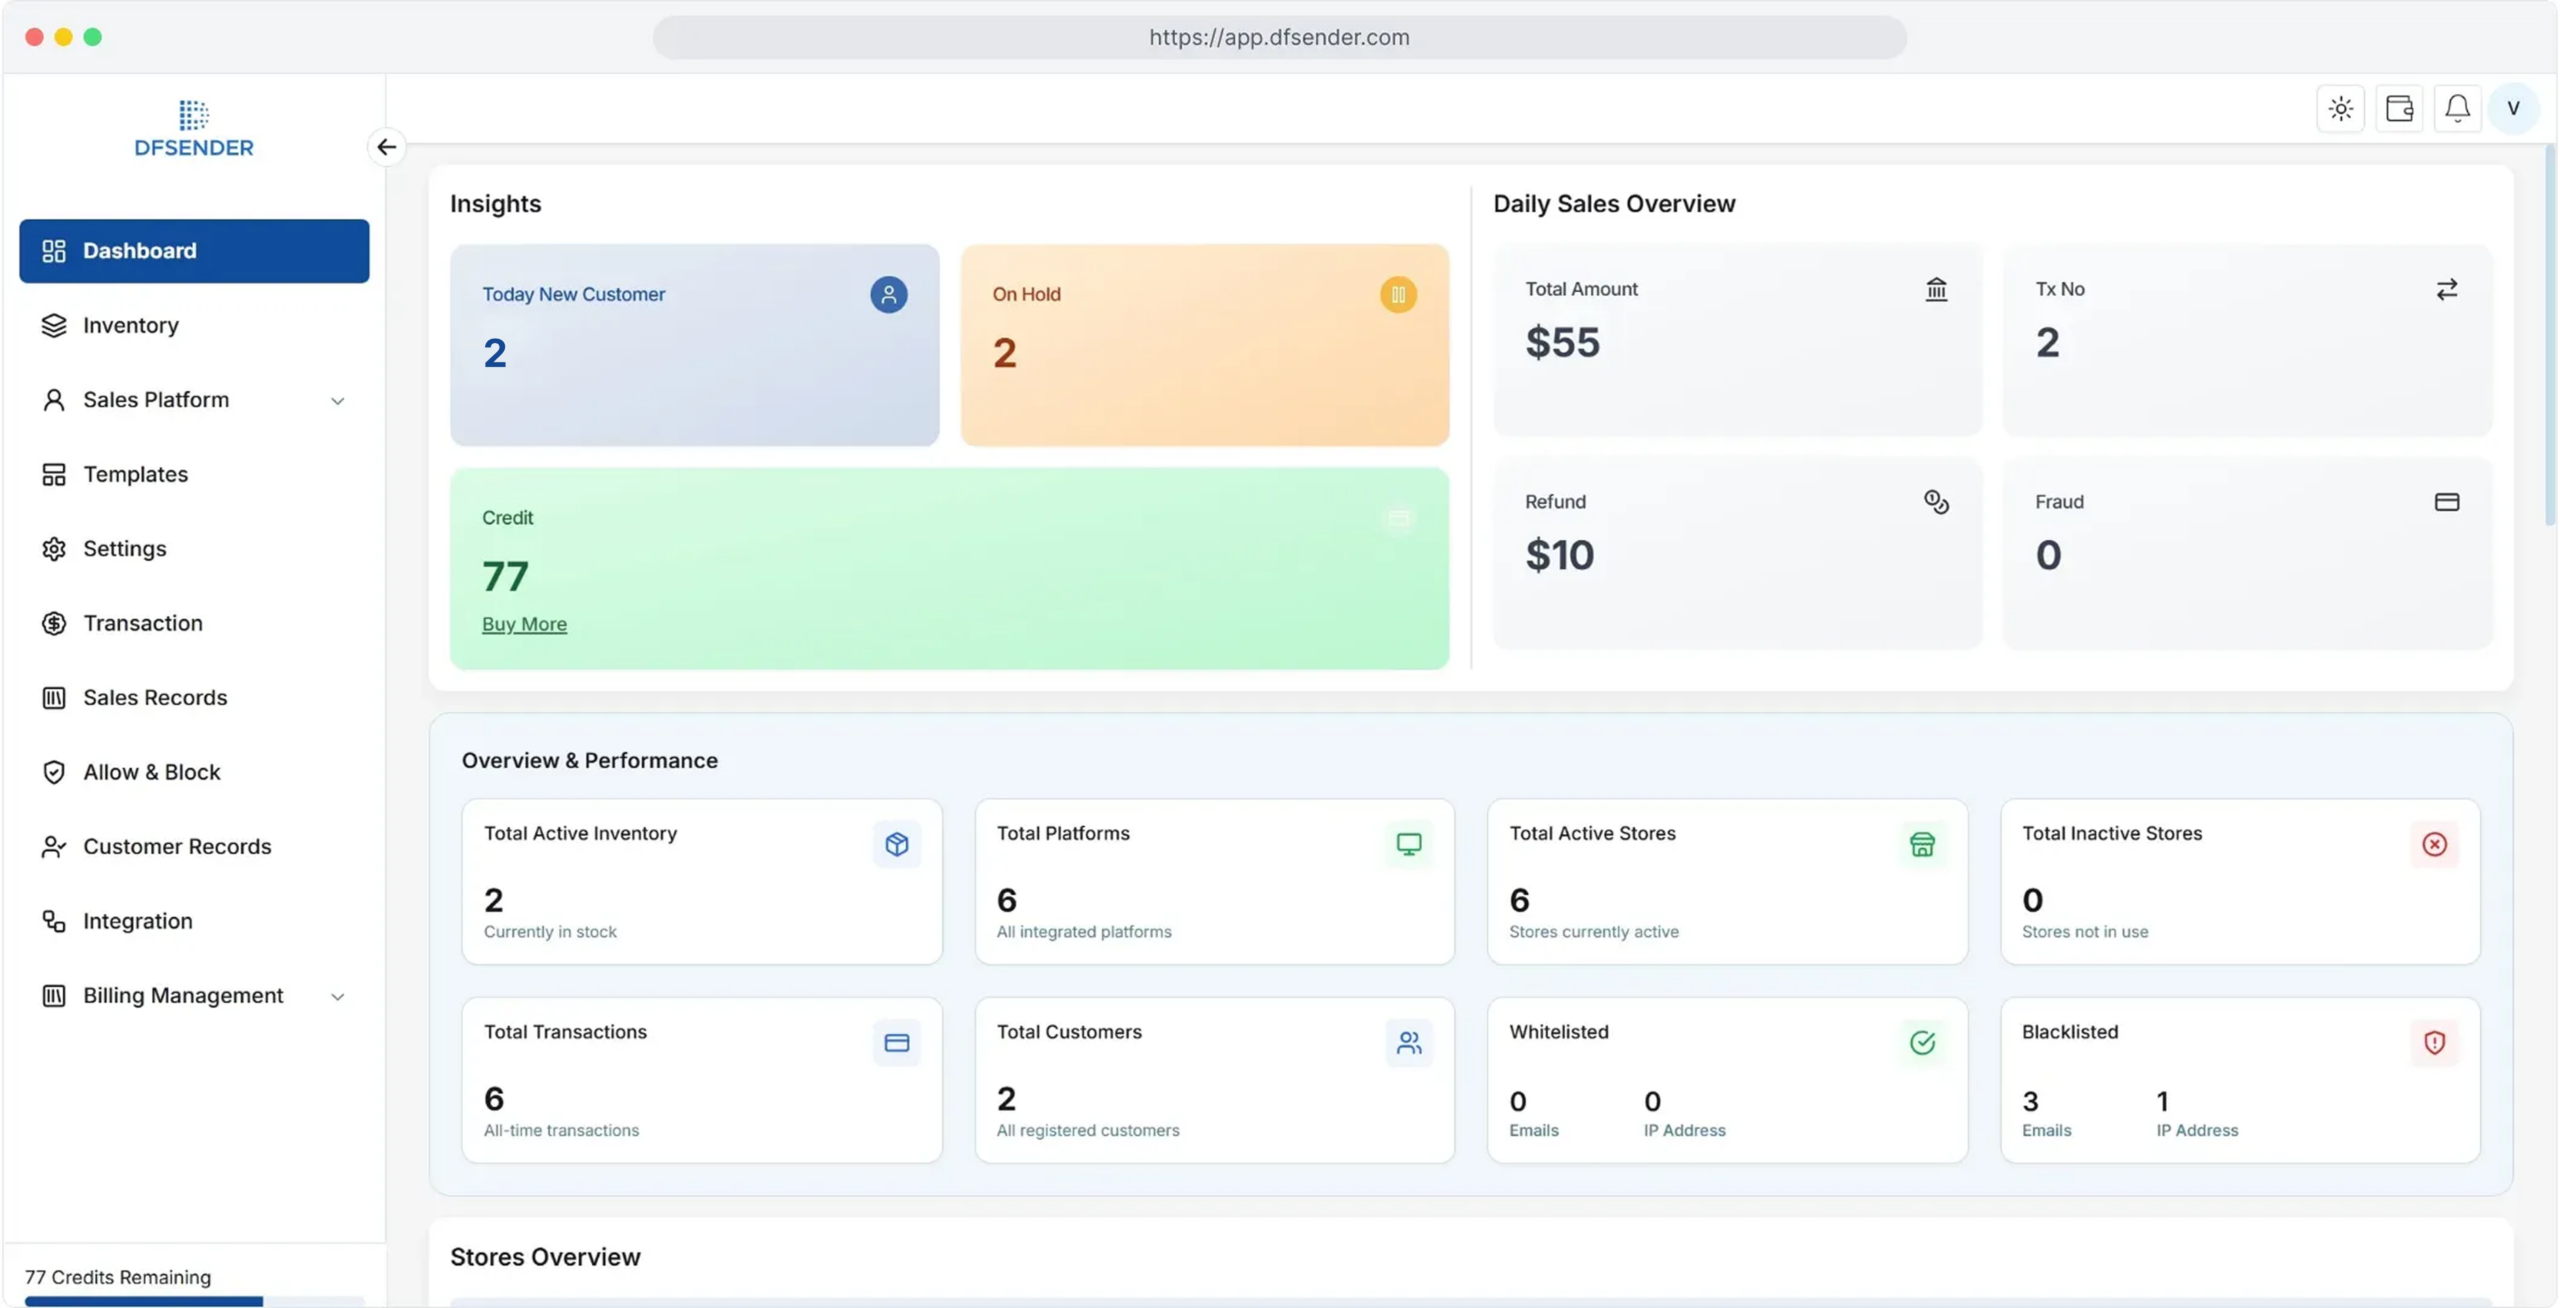The image size is (2560, 1308).
Task: Expand the Sales Platform submenu chevron
Action: click(338, 400)
